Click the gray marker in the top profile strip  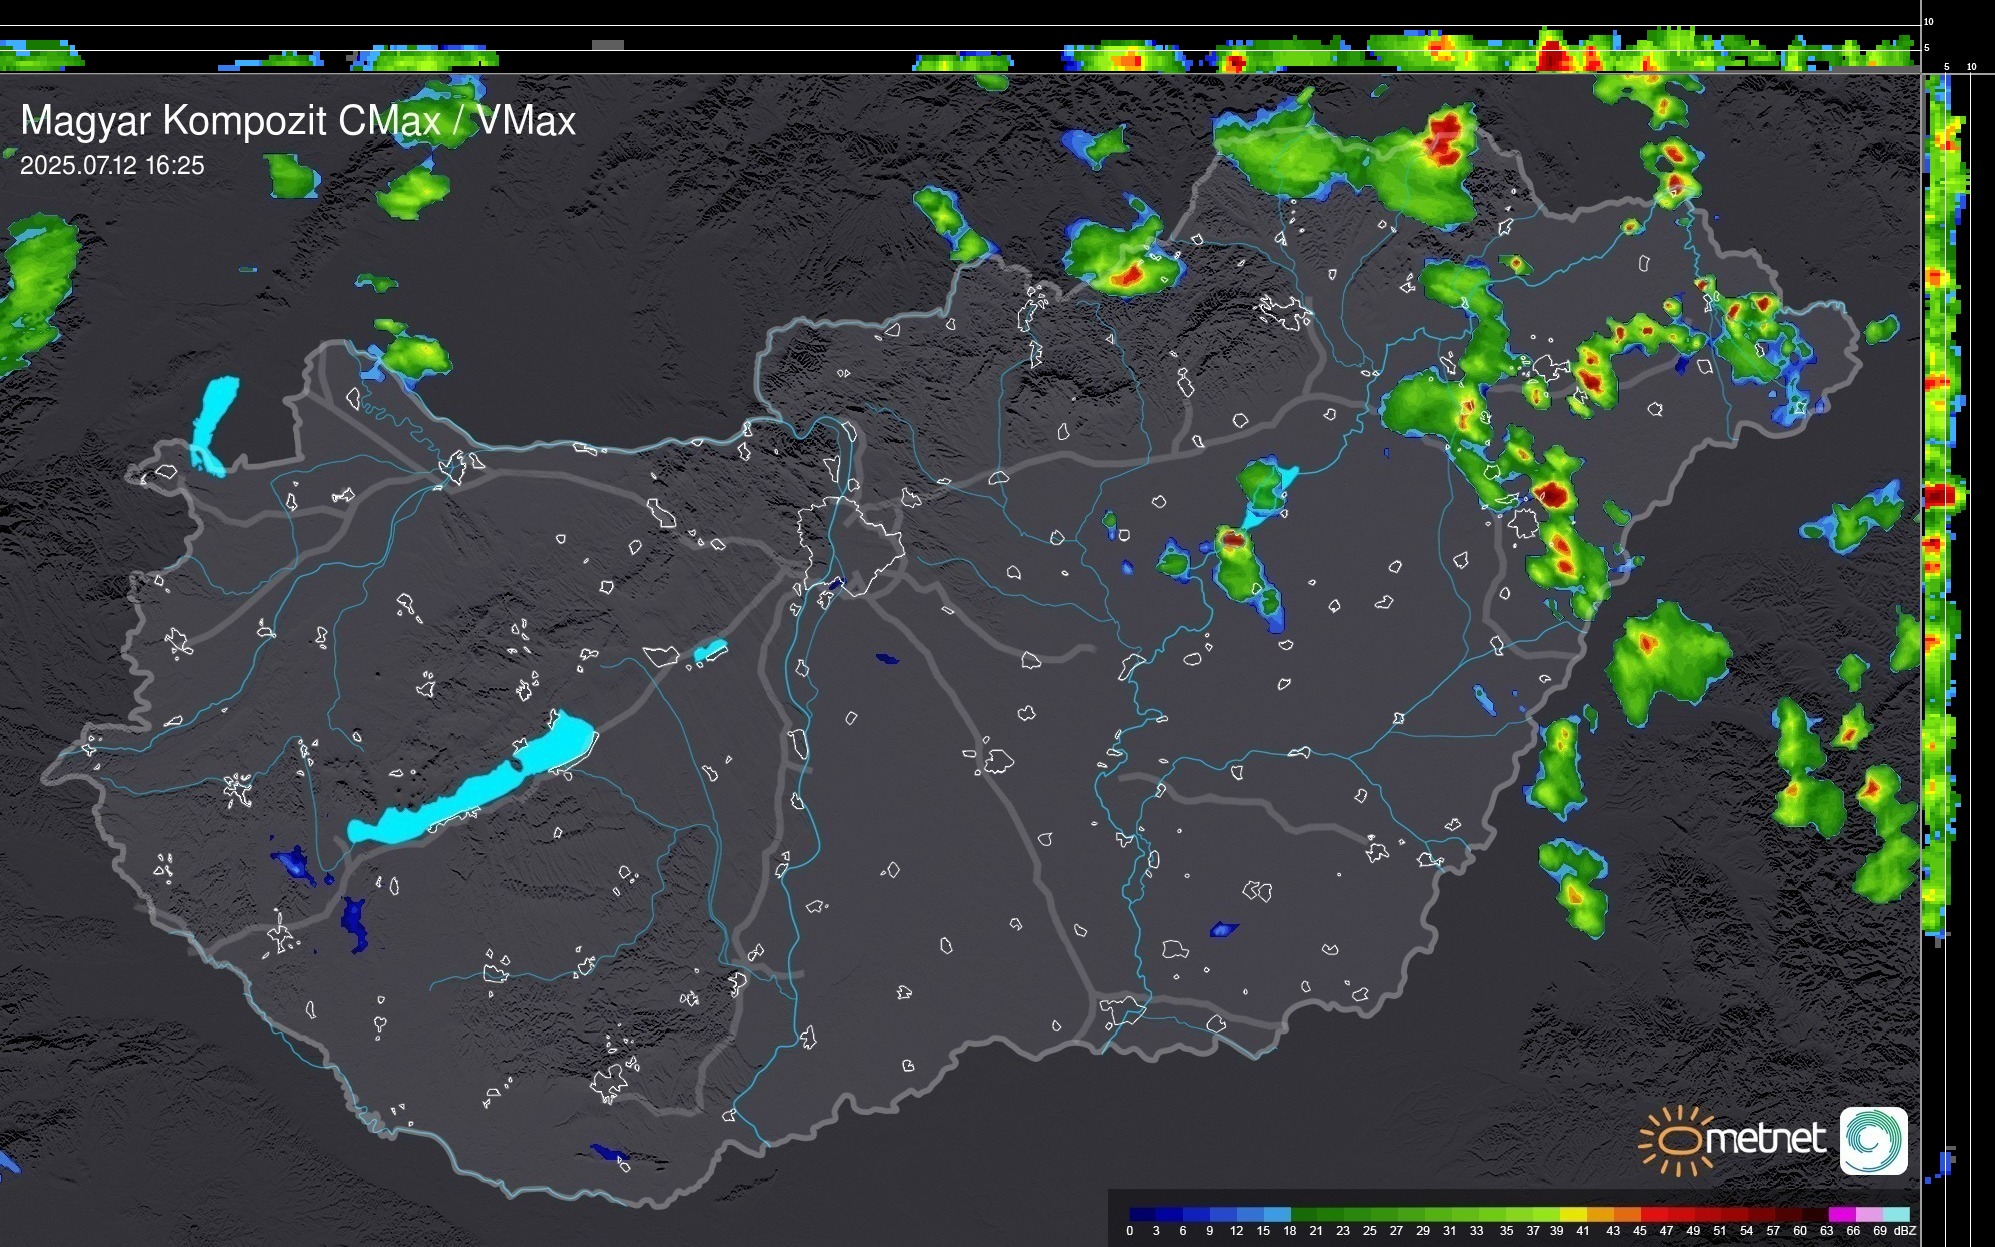pyautogui.click(x=607, y=45)
